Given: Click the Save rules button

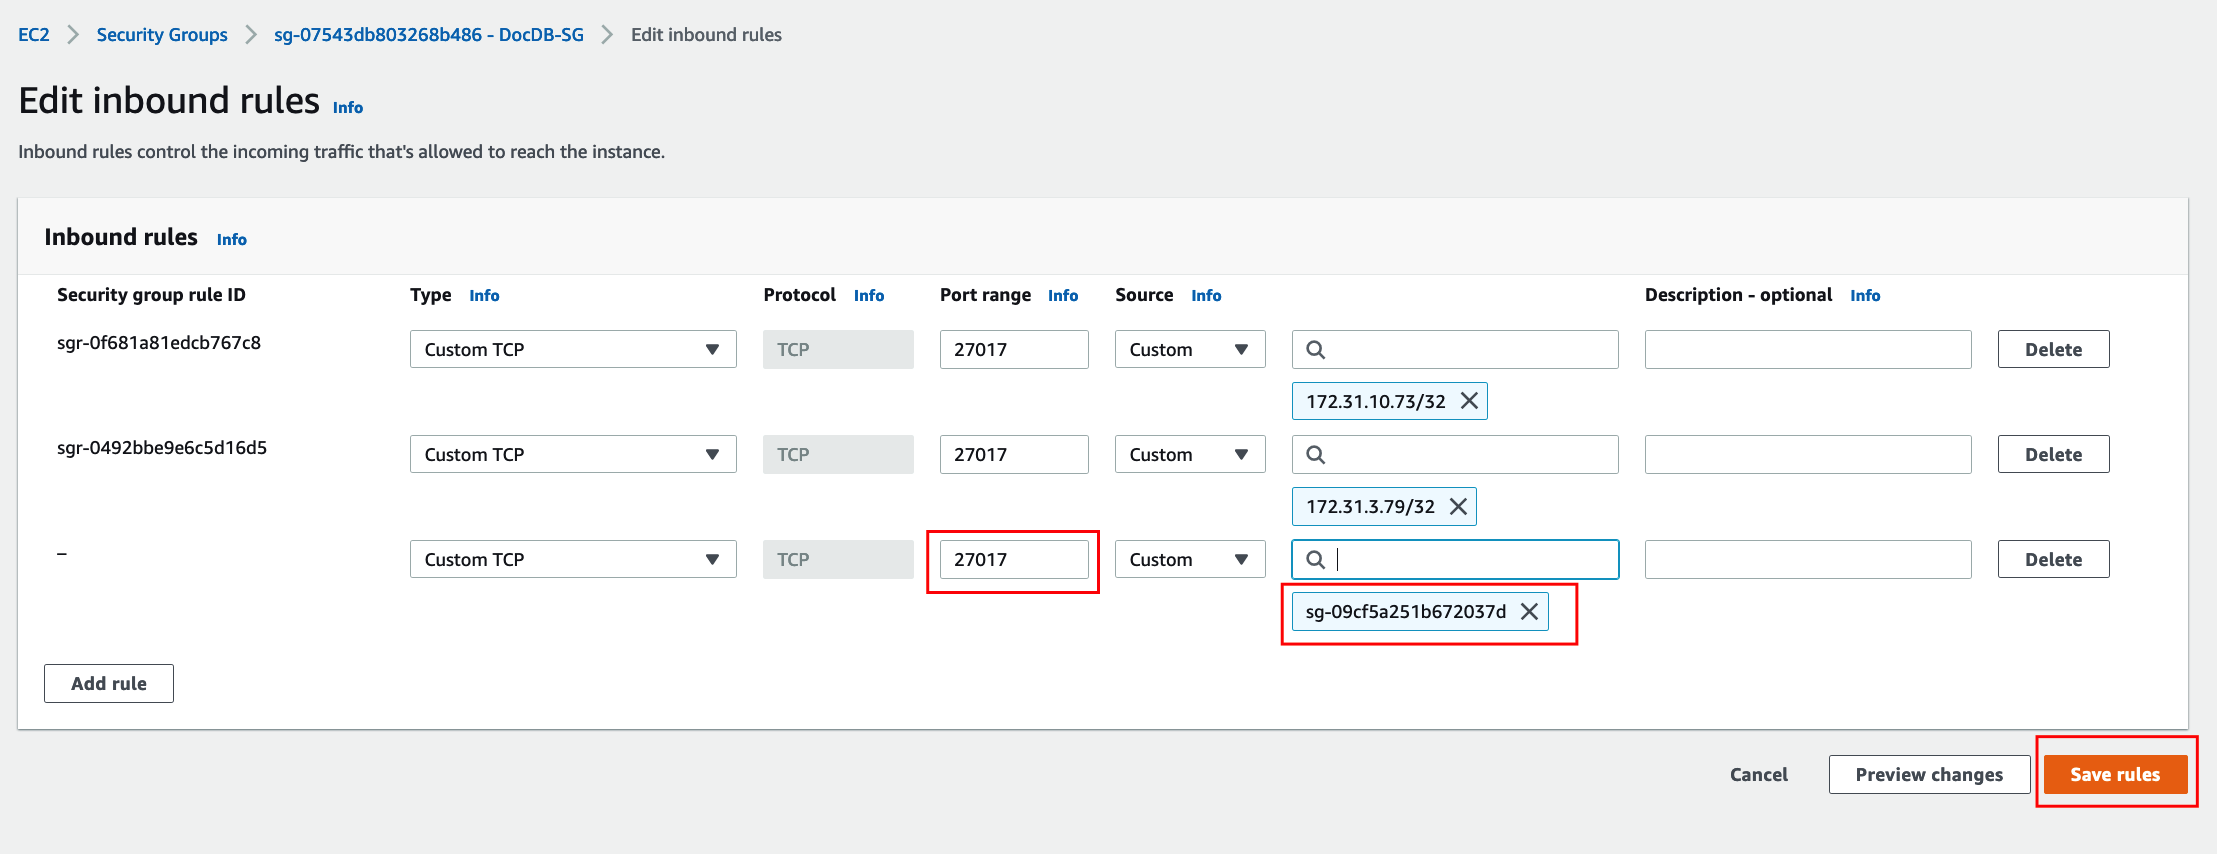Looking at the screenshot, I should click(x=2114, y=775).
